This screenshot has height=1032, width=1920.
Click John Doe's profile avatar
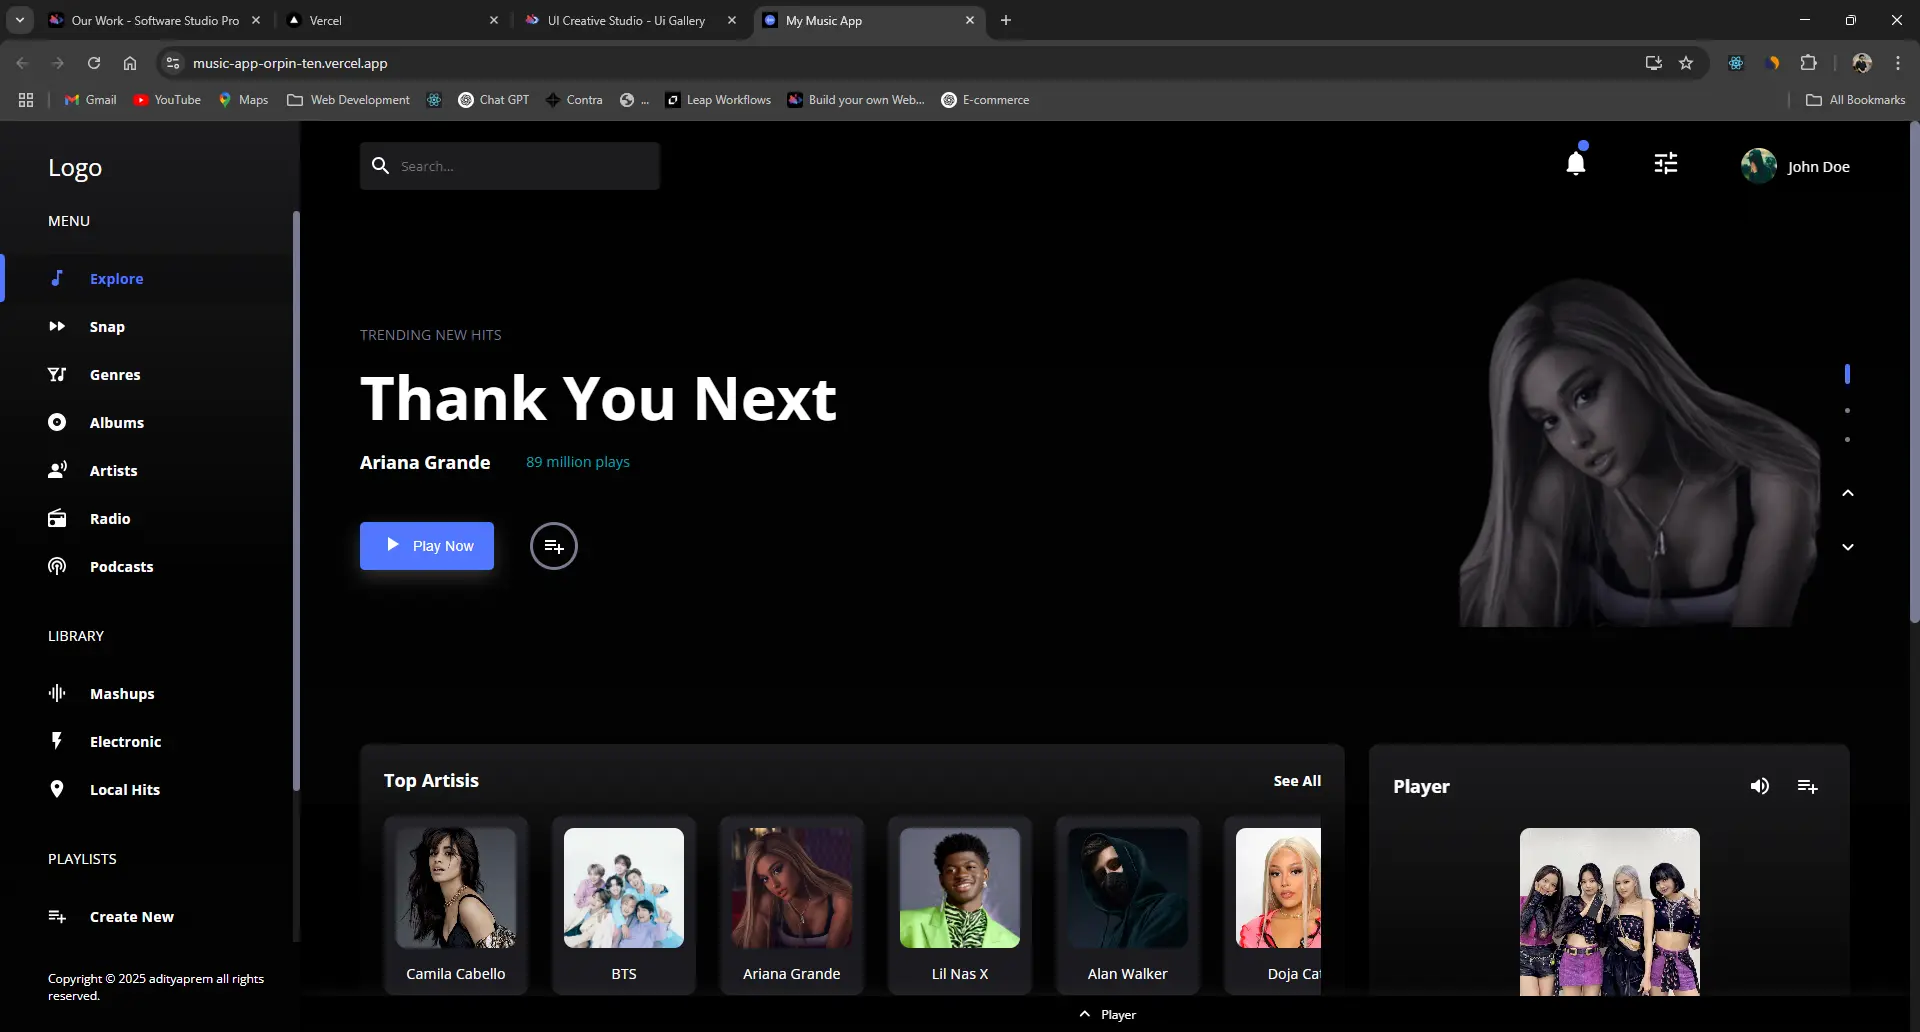click(x=1759, y=166)
